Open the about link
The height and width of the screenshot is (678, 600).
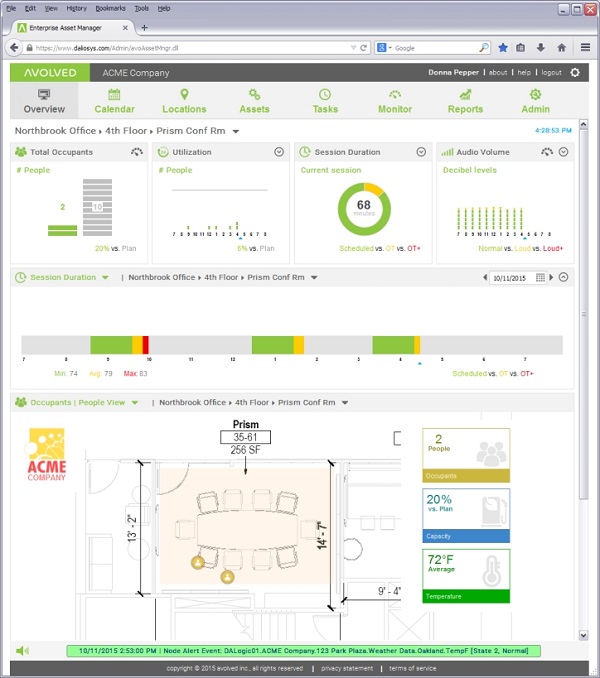click(498, 73)
